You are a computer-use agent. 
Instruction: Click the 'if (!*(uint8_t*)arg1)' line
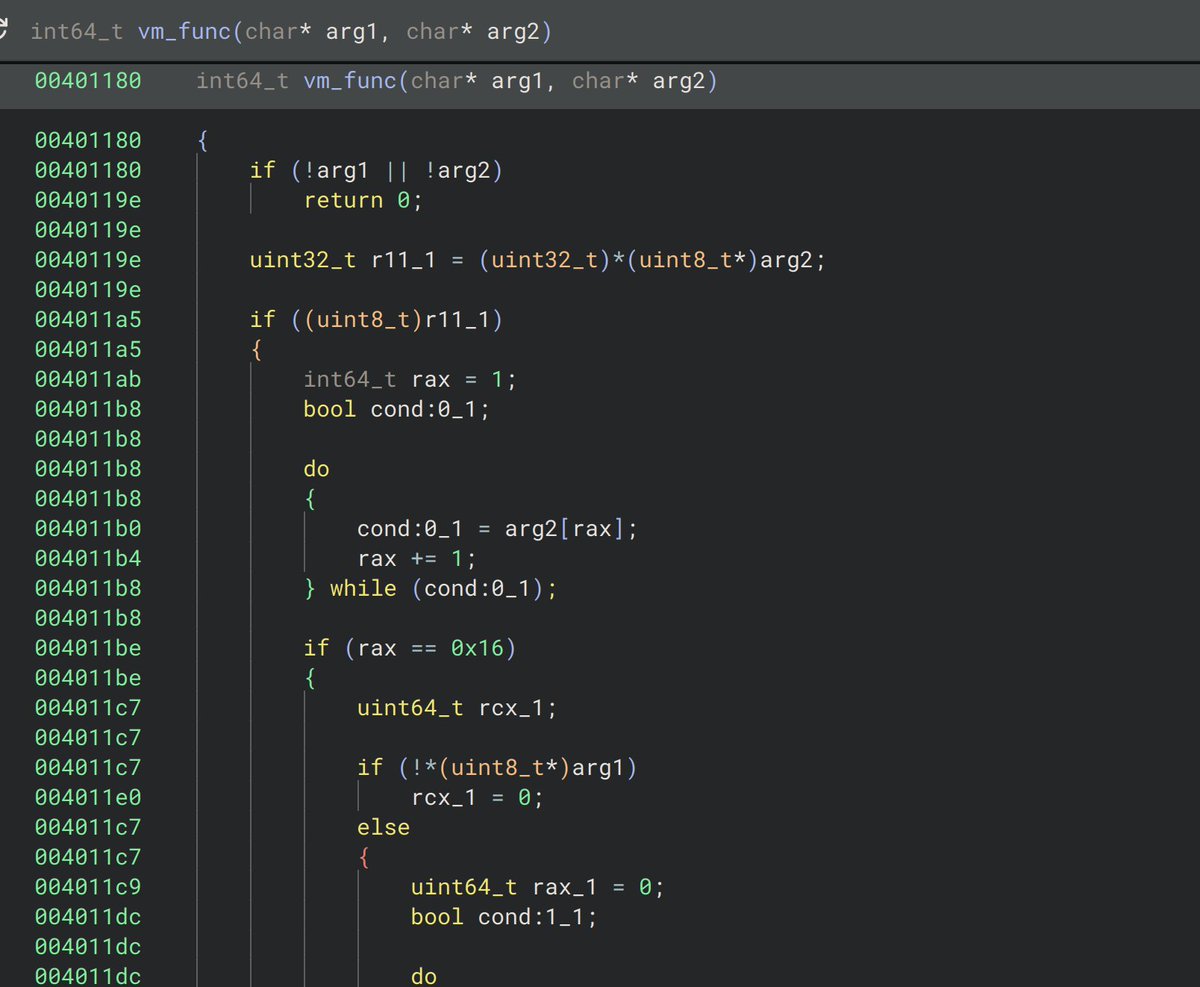tap(497, 768)
